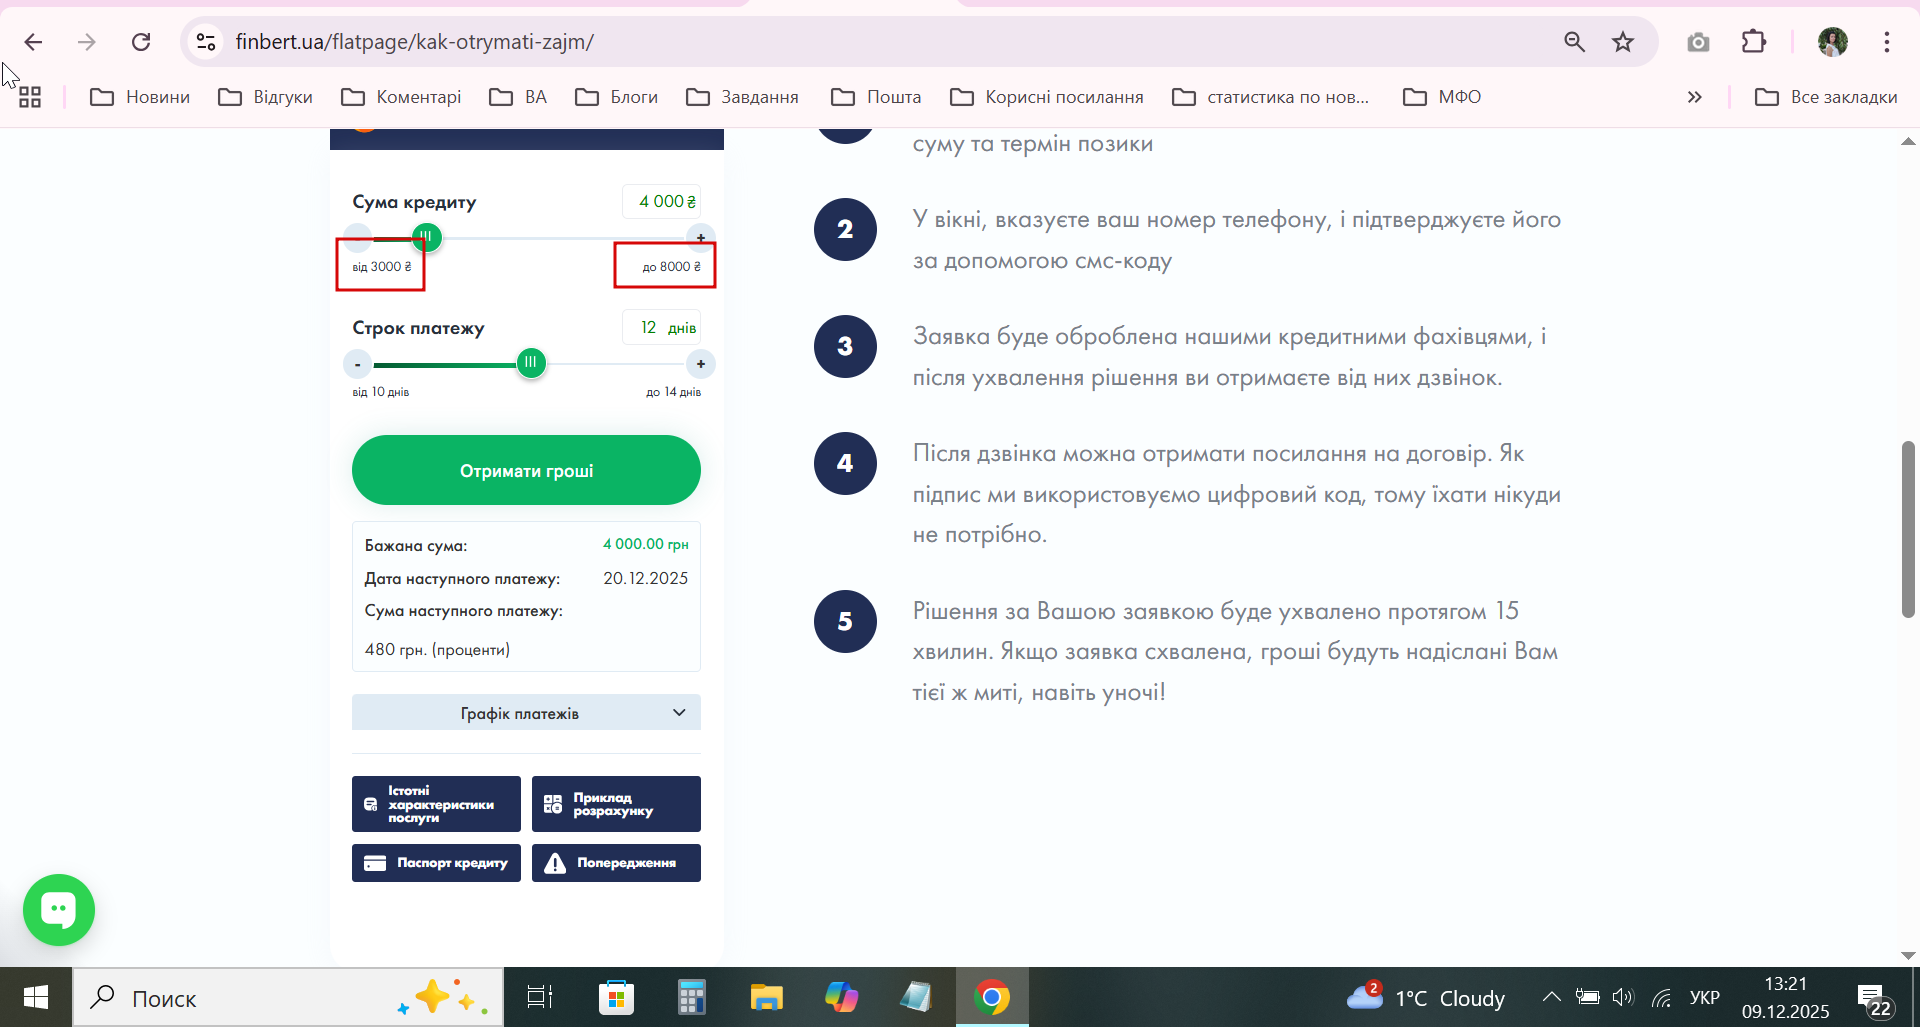Open the Пошта bookmarks folder

(x=876, y=97)
